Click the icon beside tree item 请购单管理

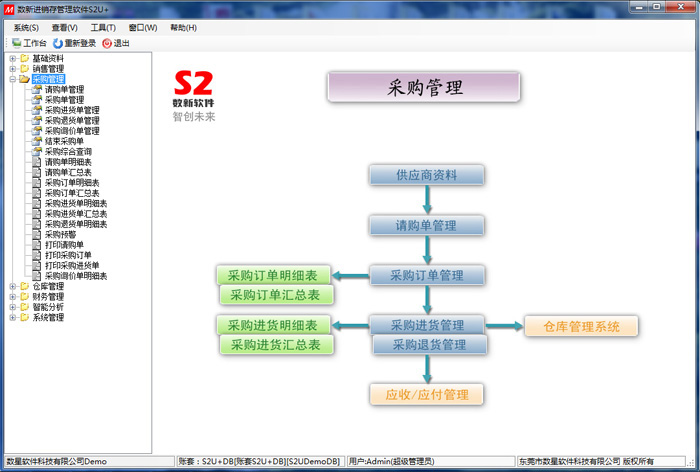tap(37, 89)
